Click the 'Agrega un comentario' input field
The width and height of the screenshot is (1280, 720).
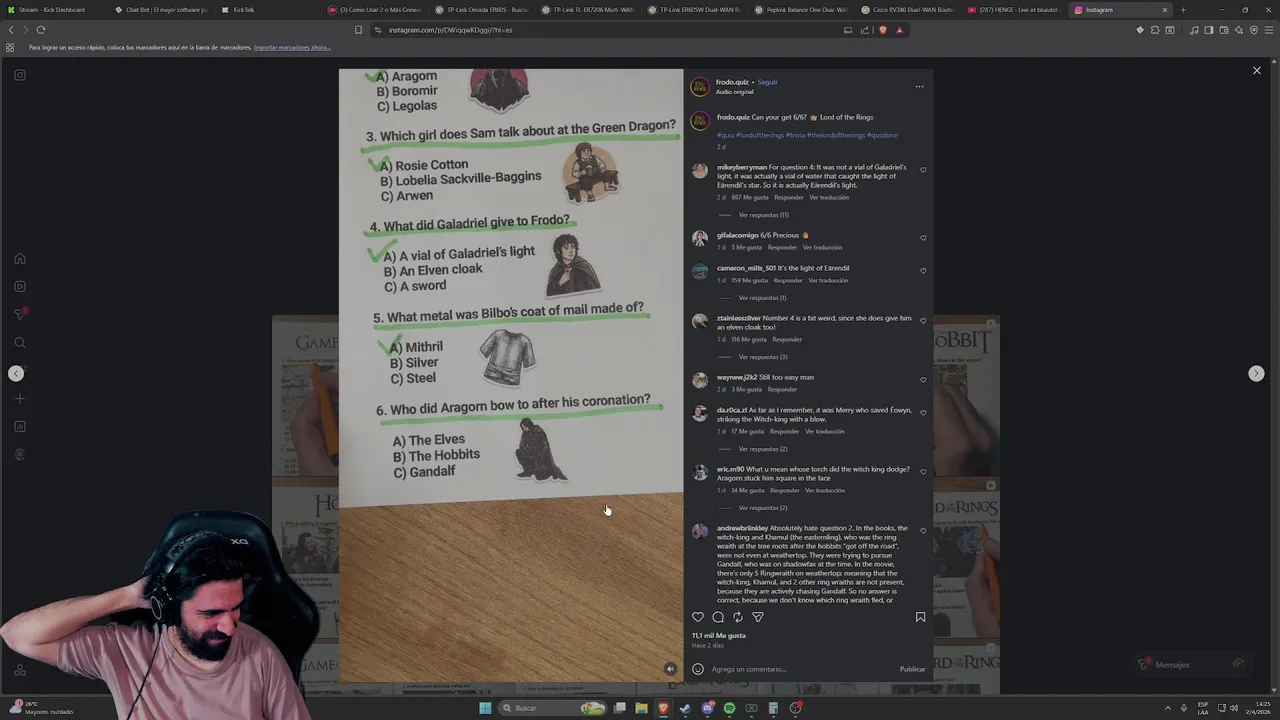tap(800, 669)
